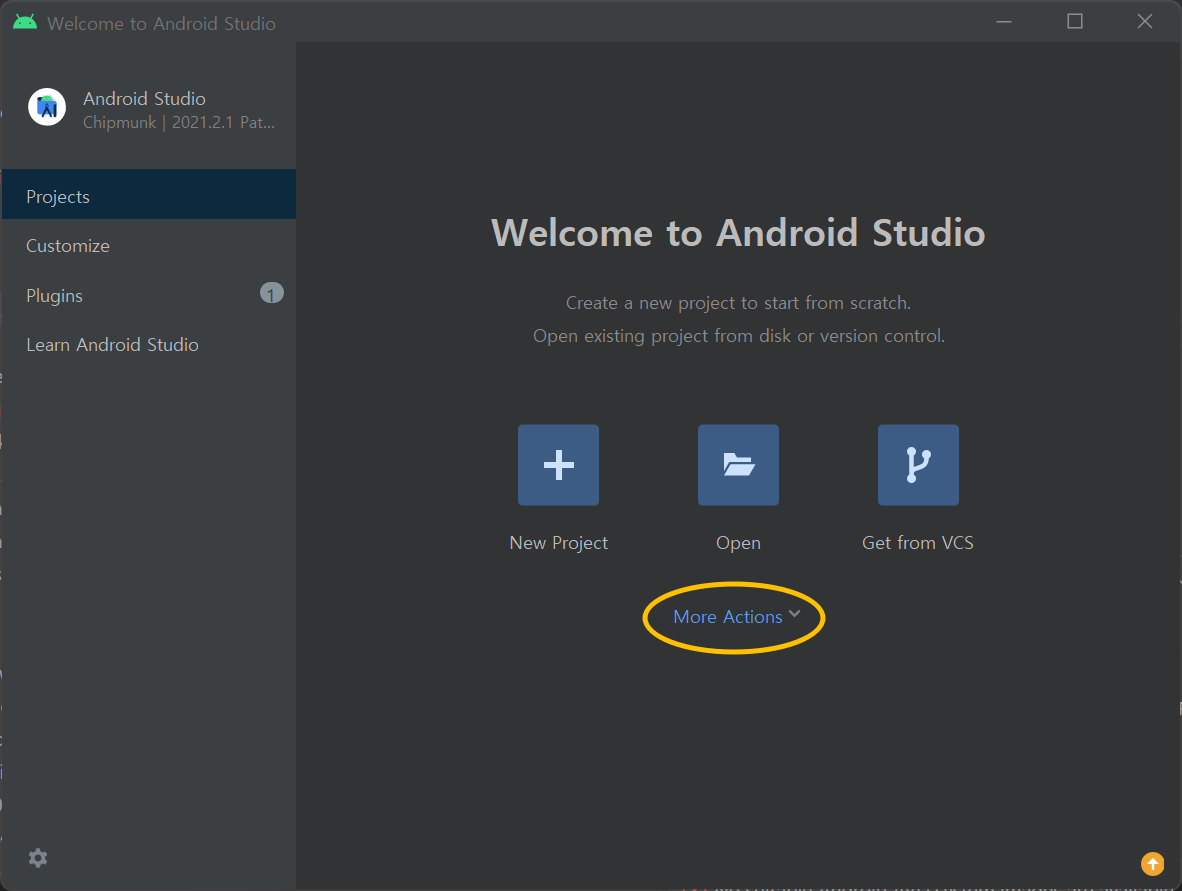The height and width of the screenshot is (891, 1182).
Task: Select the Projects tab
Action: (x=149, y=194)
